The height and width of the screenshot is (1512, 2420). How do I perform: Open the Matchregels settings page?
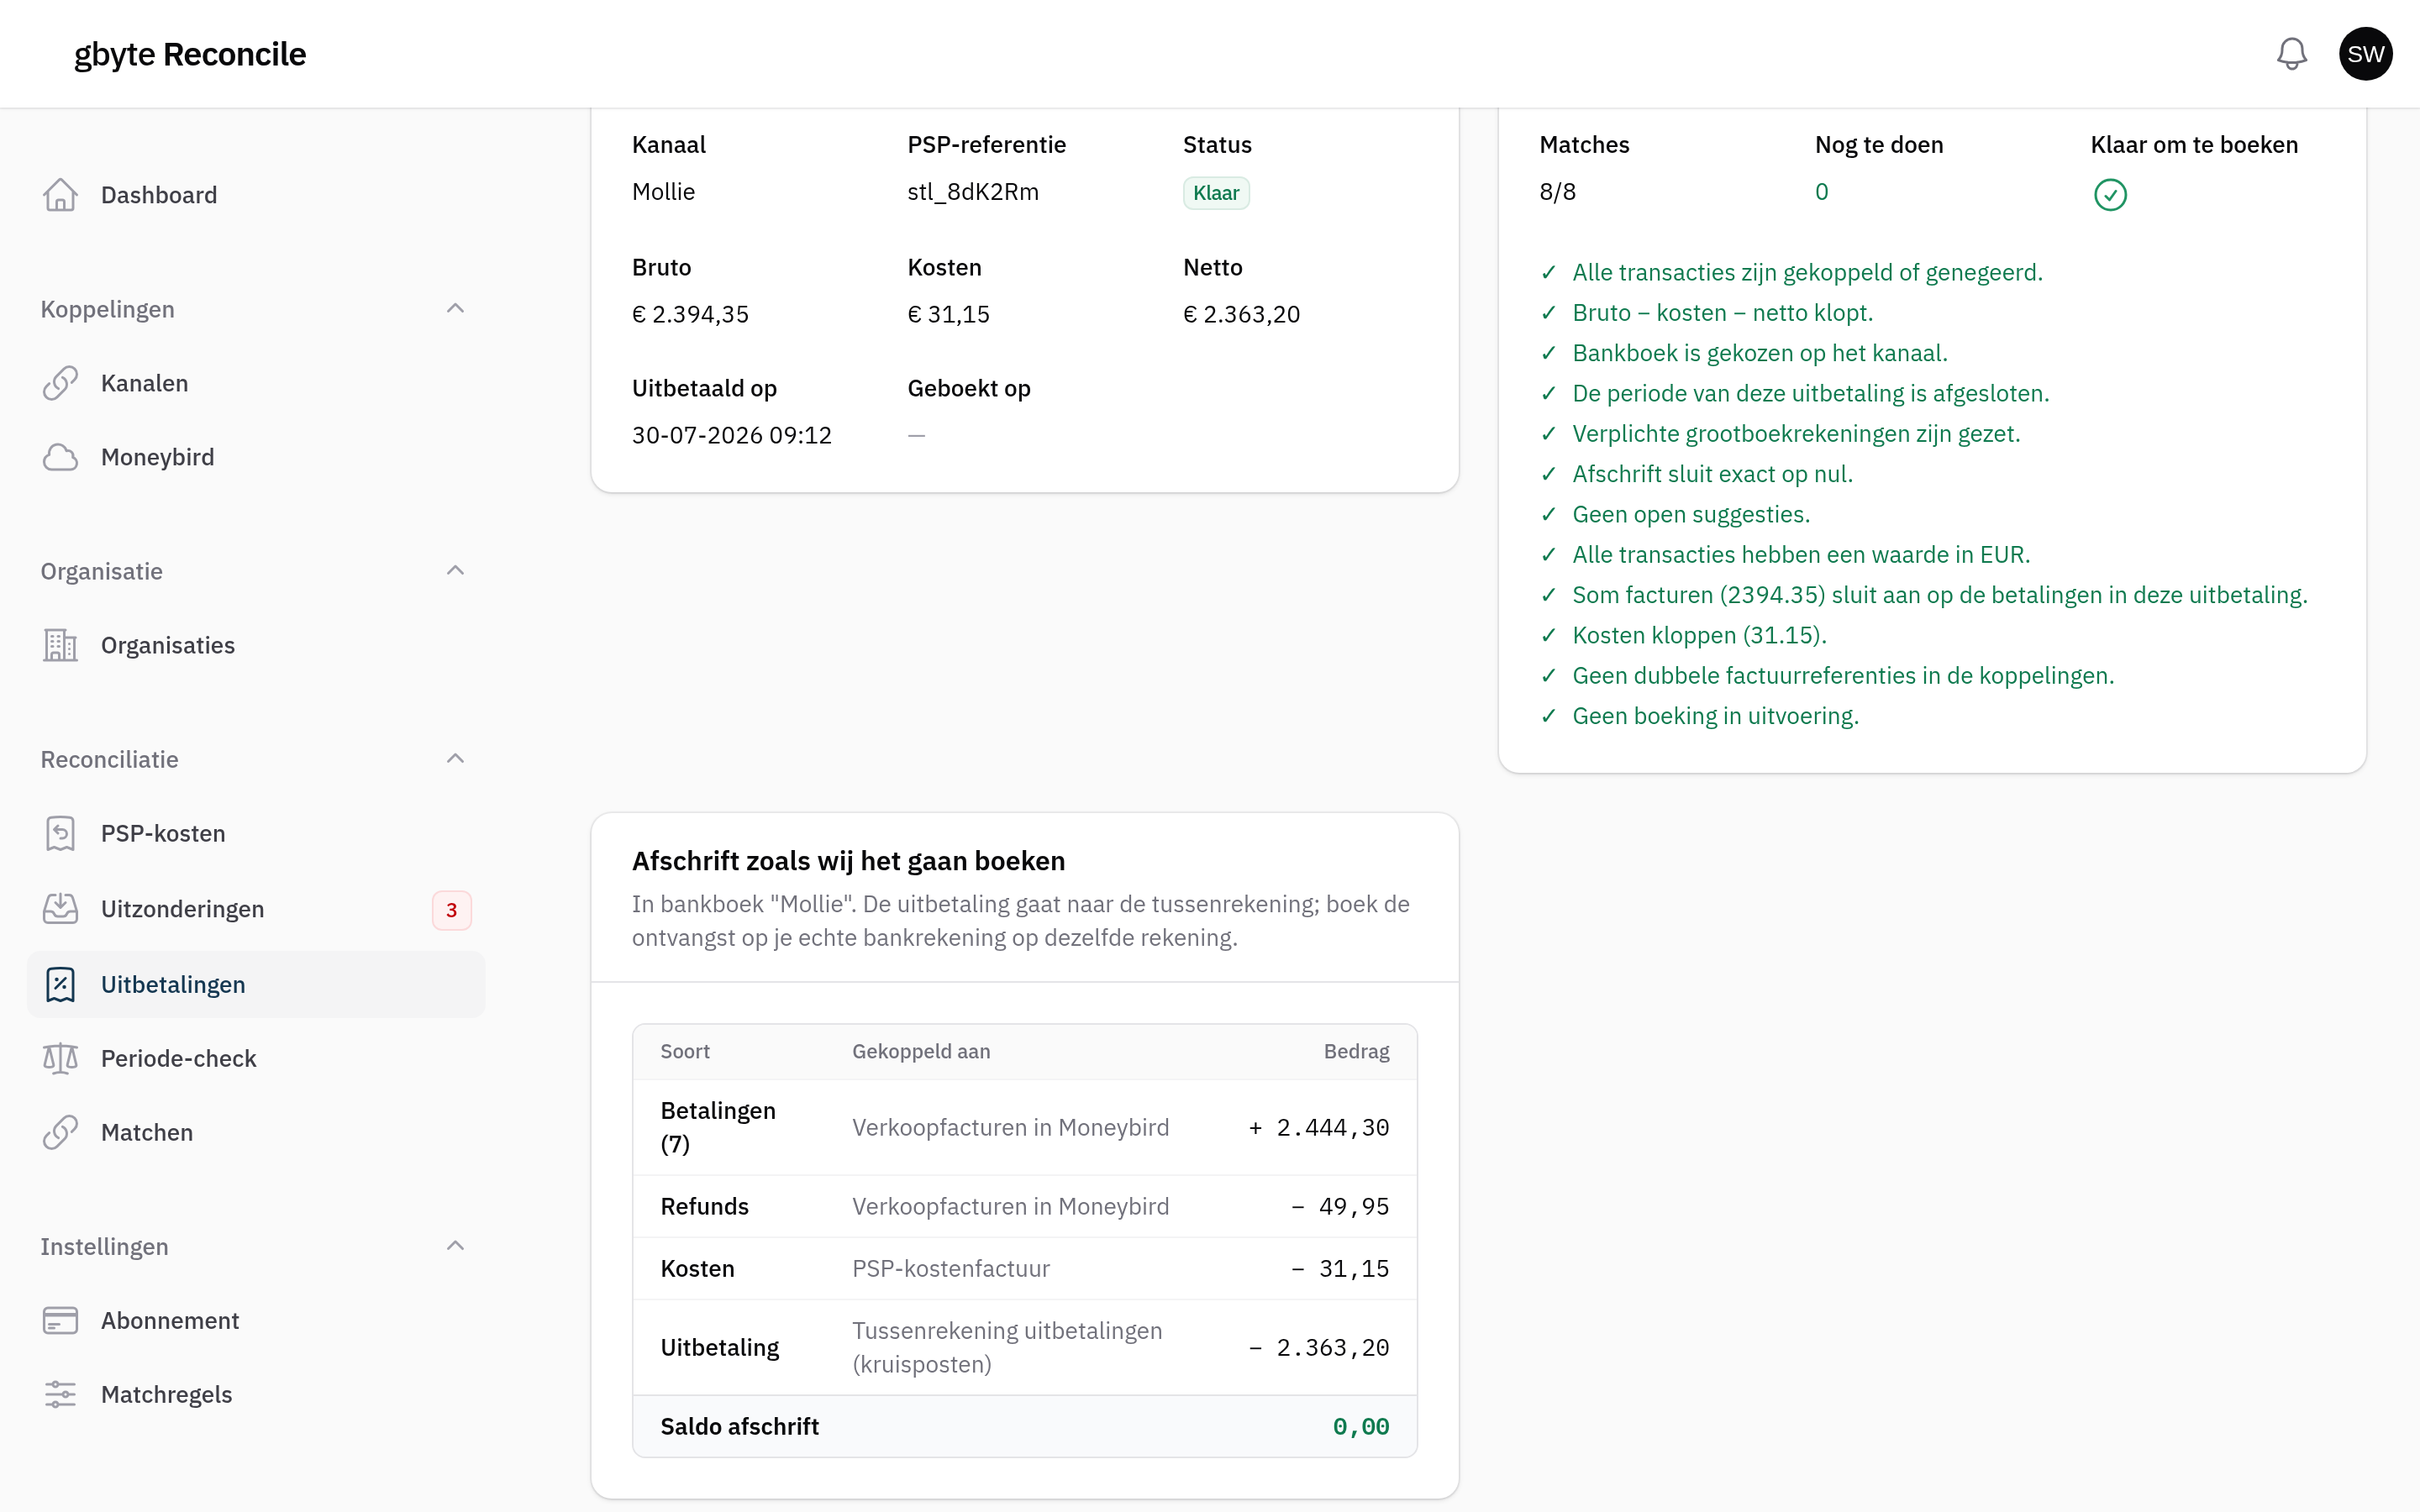[x=256, y=1394]
